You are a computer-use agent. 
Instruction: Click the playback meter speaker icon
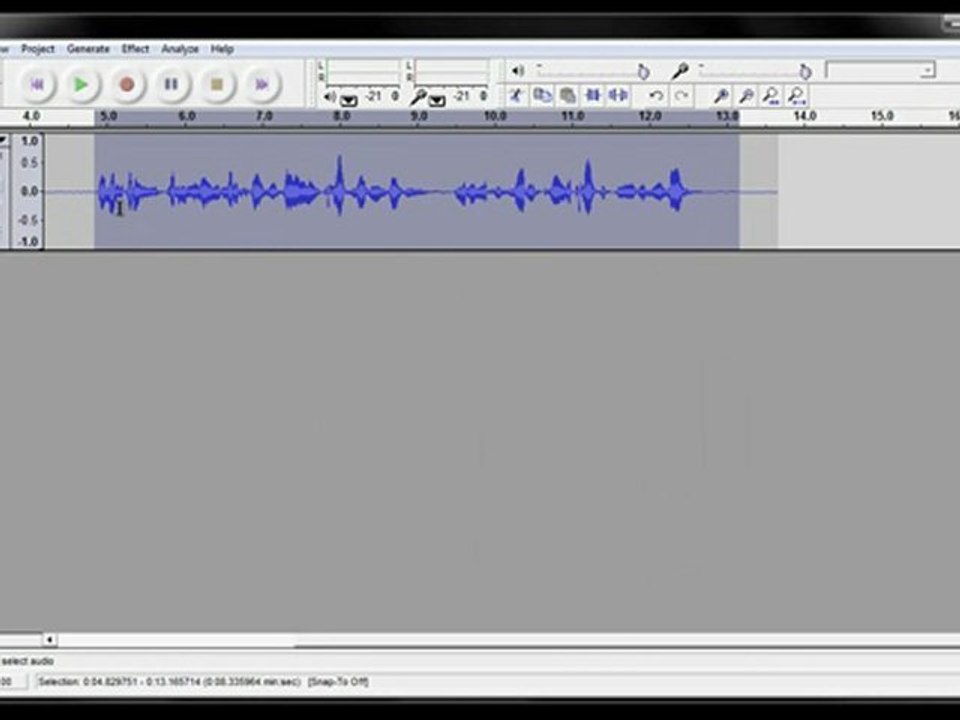pyautogui.click(x=330, y=97)
